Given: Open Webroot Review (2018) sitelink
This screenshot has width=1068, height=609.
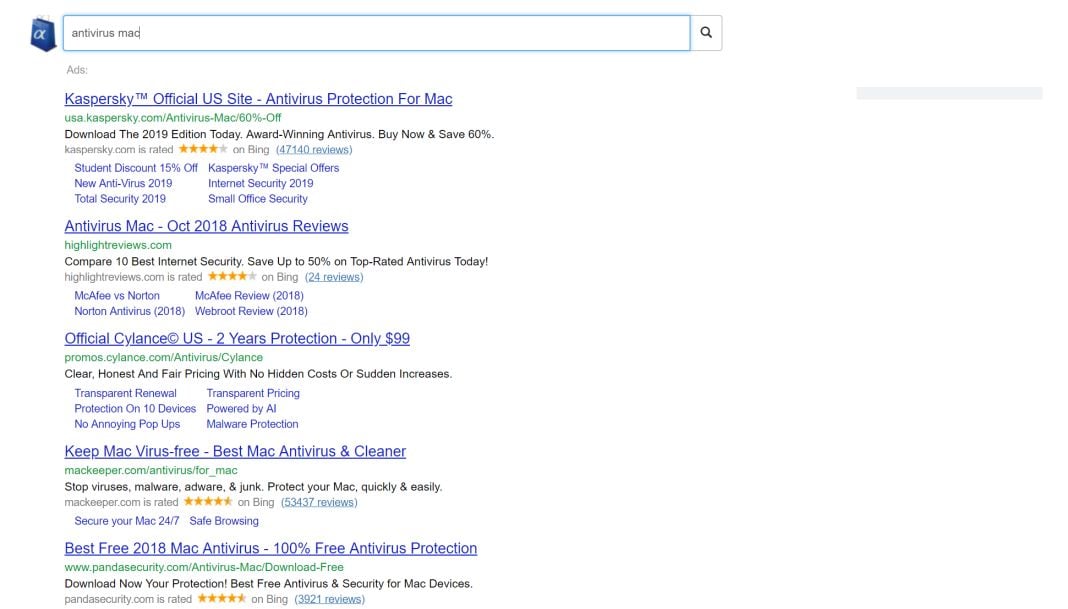Looking at the screenshot, I should point(251,311).
